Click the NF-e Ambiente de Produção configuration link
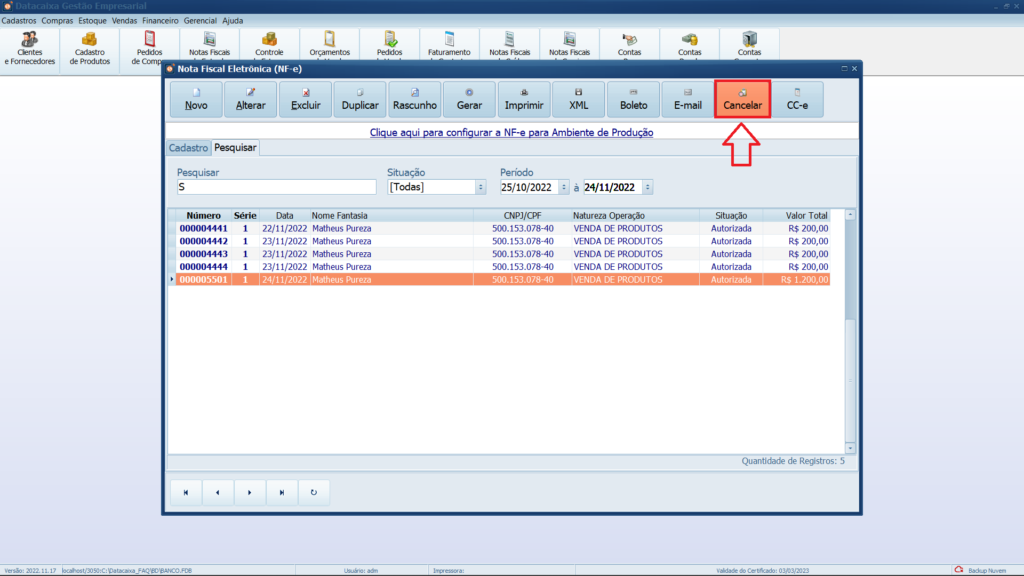 coord(511,132)
